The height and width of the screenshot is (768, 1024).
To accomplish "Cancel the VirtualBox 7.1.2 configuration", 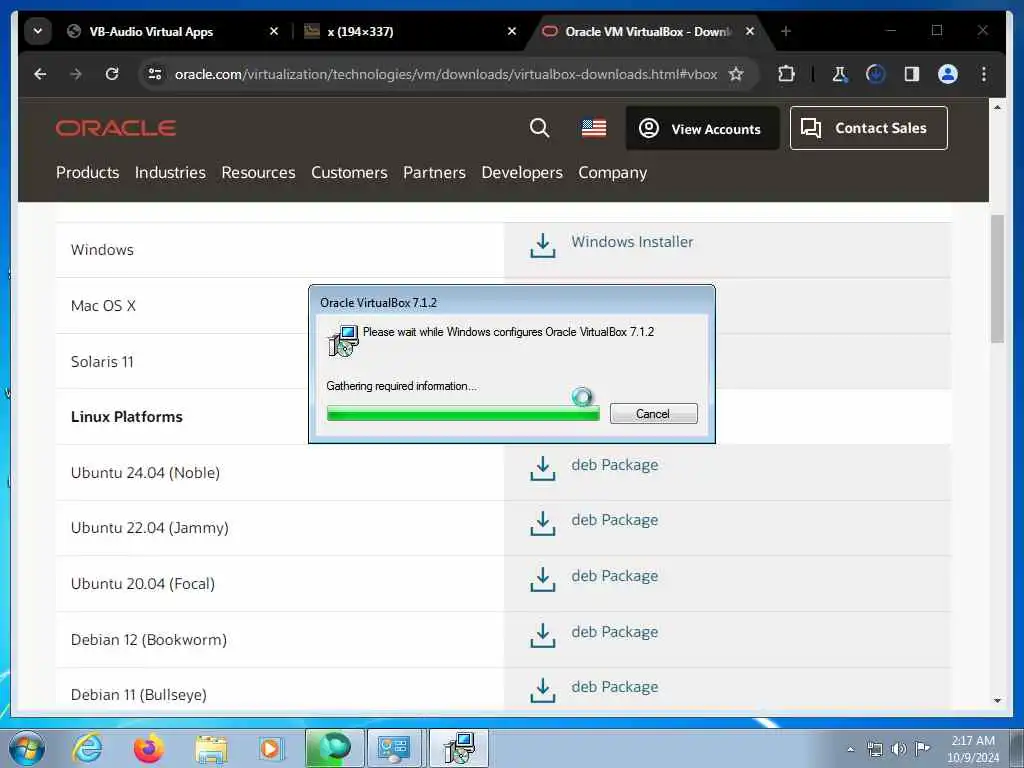I will [654, 413].
